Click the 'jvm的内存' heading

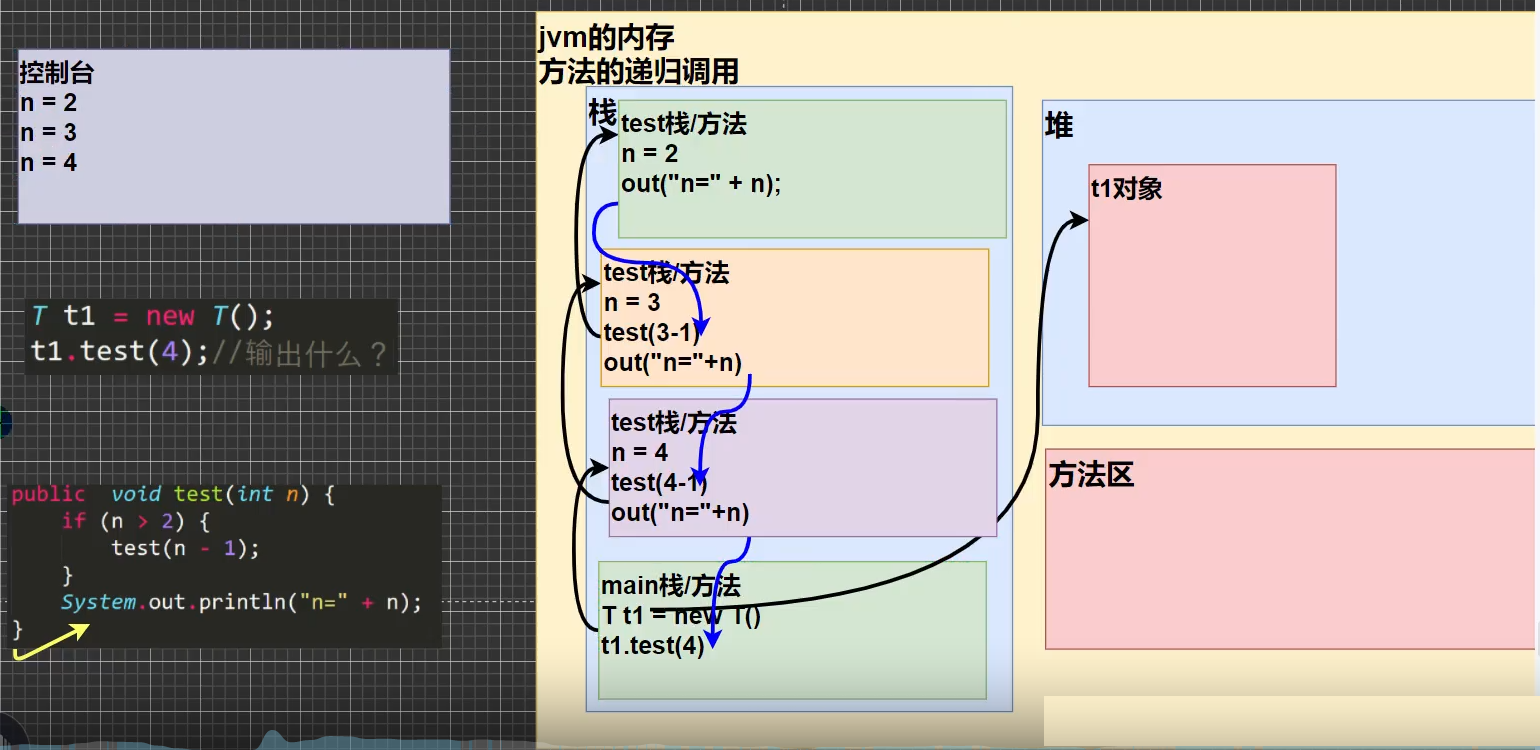[606, 39]
